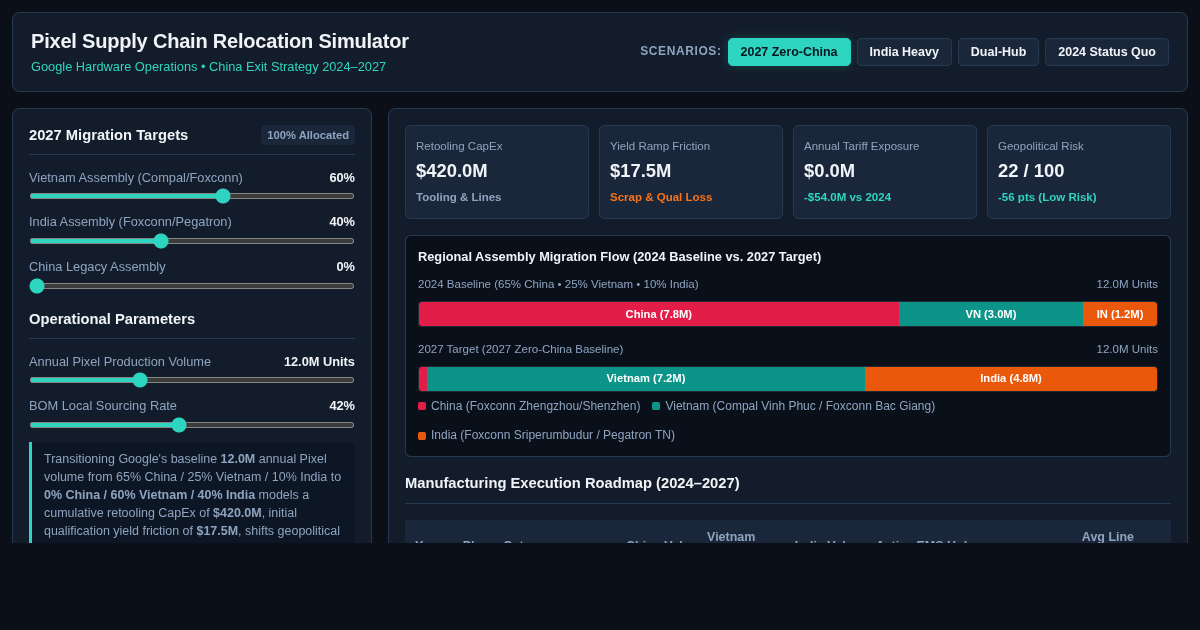The image size is (1200, 630).
Task: Adjust Annual Pixel Production Volume slider
Action: 140,380
